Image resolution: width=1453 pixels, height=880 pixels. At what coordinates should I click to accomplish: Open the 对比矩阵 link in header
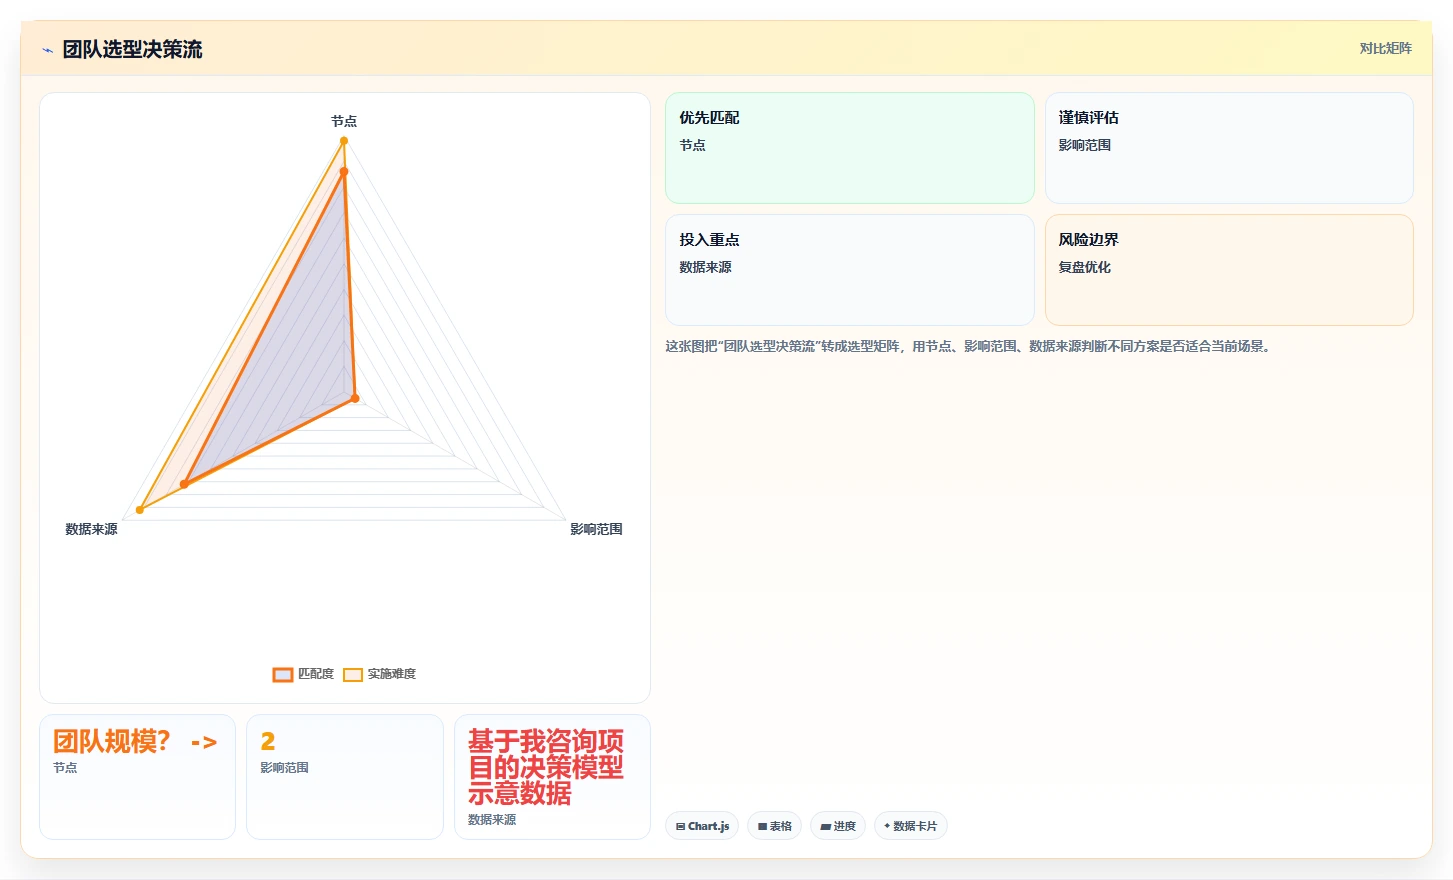tap(1385, 48)
